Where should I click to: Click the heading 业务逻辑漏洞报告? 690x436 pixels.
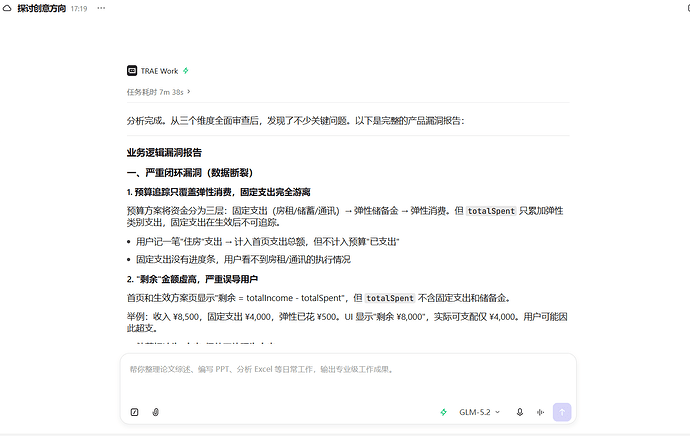(x=164, y=153)
